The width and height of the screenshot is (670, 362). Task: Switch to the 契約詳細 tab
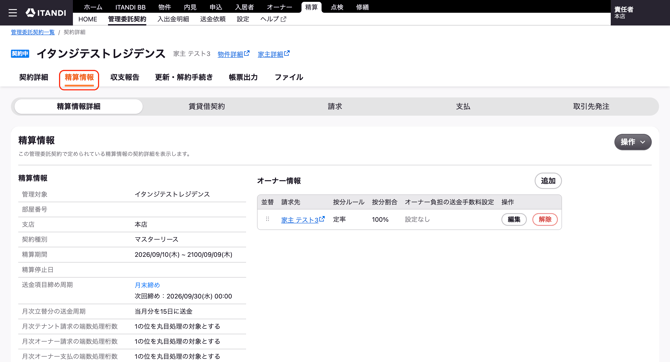(33, 77)
